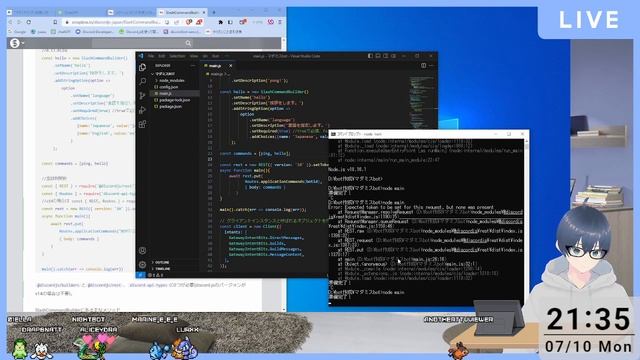Image resolution: width=640 pixels, height=360 pixels.
Task: Open the Search view in VS Code activity bar
Action: [x=142, y=82]
